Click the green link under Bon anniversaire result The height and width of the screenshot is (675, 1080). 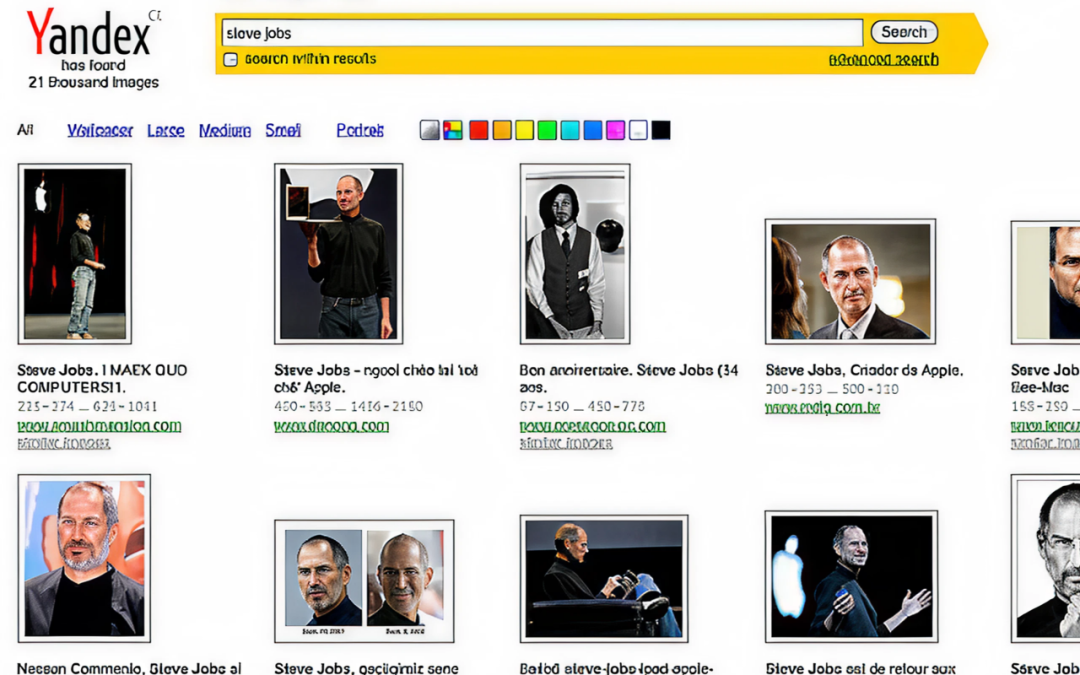click(x=592, y=426)
